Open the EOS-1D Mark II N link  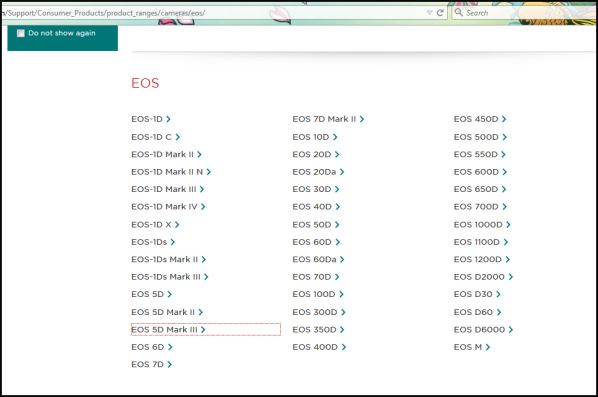tap(171, 172)
